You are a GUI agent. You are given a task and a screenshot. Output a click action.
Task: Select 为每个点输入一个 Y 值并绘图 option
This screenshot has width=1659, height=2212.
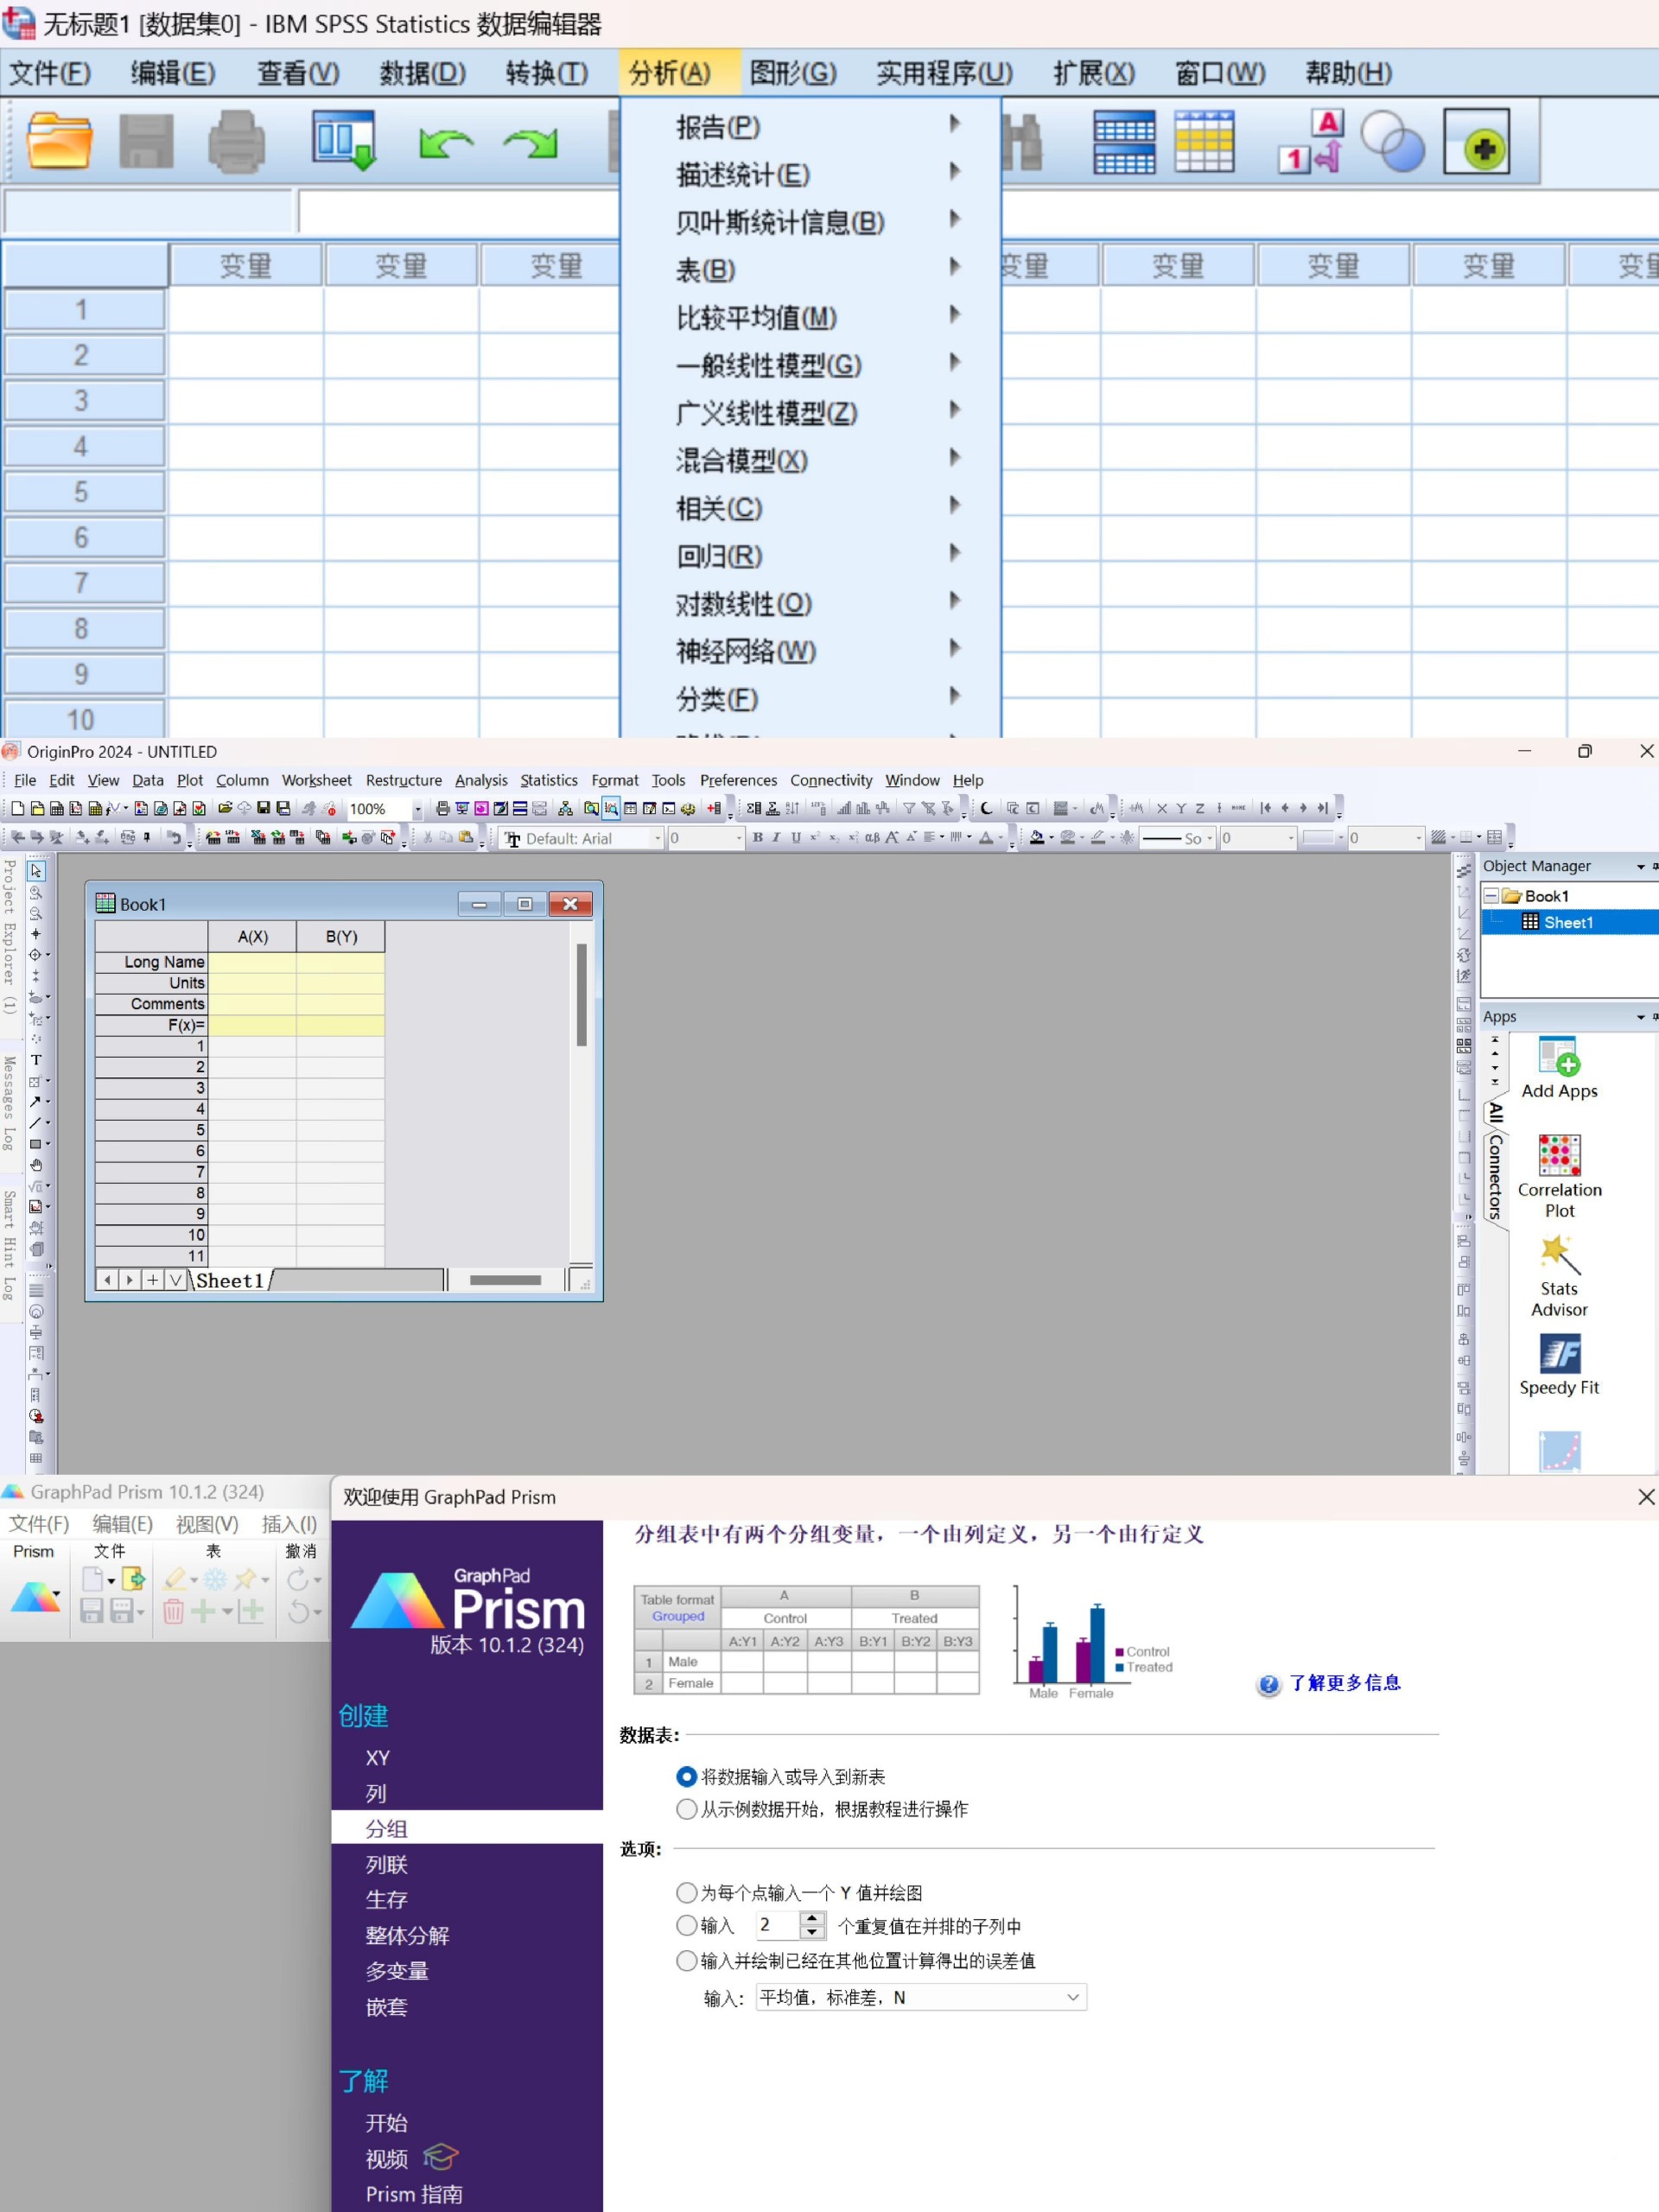[686, 1892]
